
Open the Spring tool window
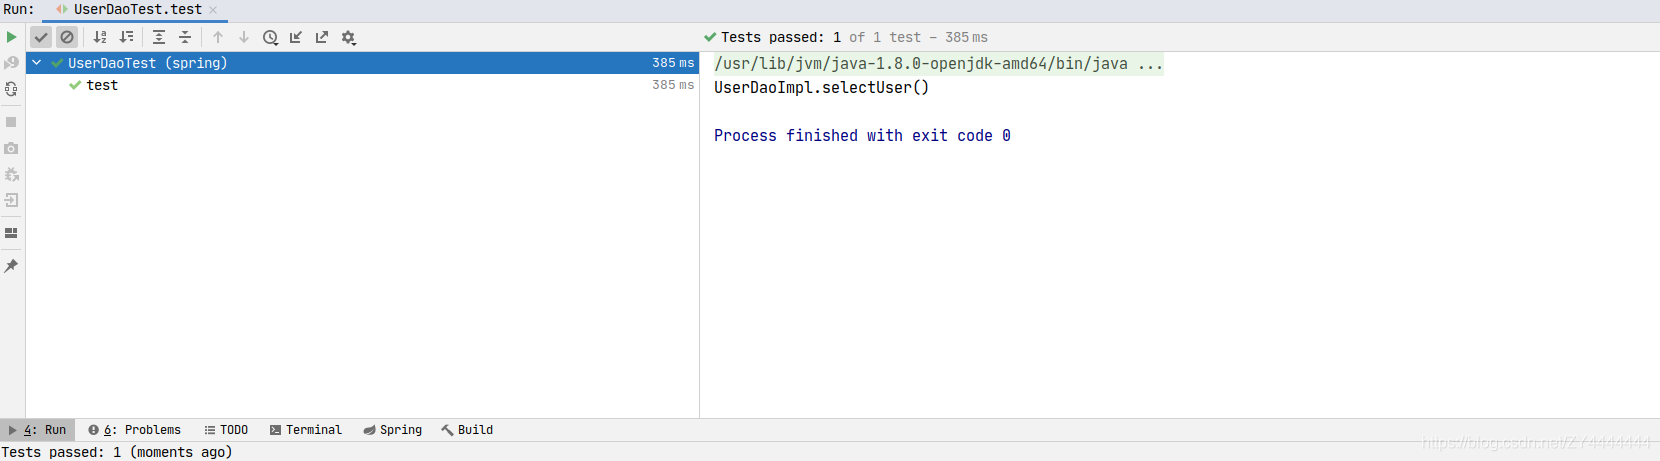(393, 430)
